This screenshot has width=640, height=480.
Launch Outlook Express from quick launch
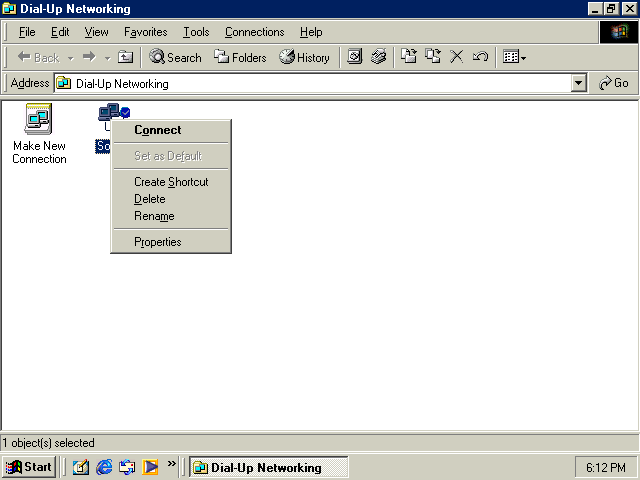(x=127, y=467)
